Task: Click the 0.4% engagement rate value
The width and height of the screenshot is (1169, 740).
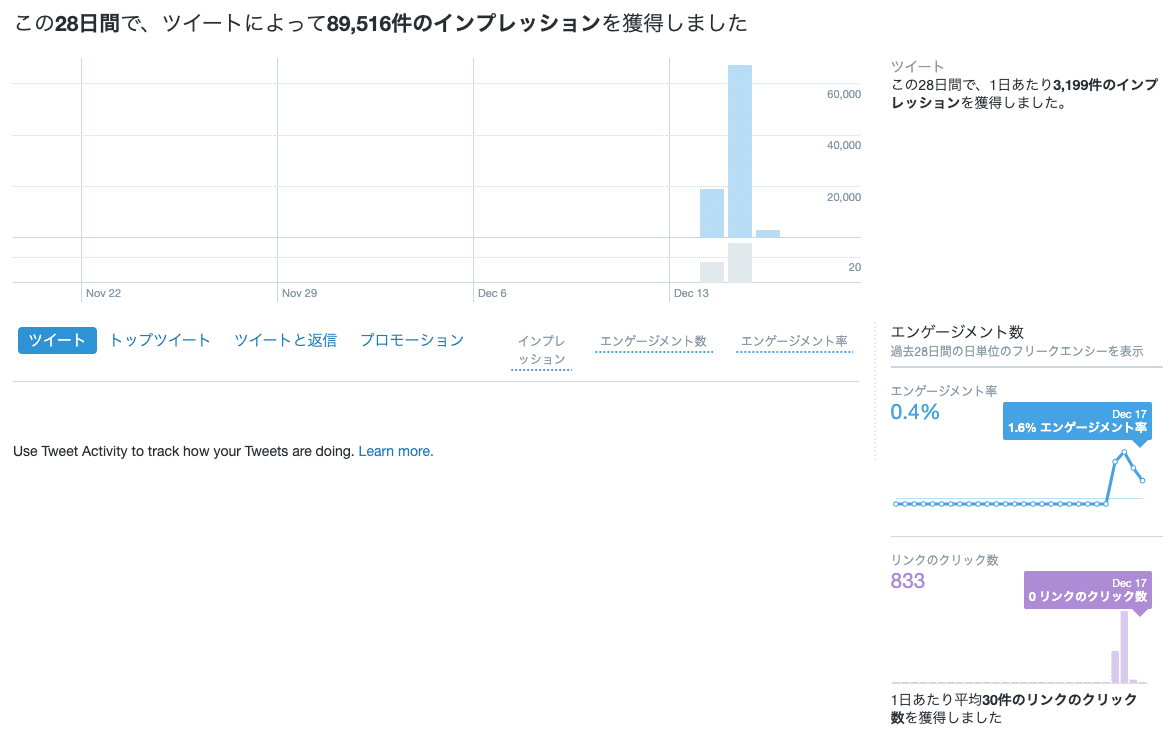Action: (x=915, y=411)
